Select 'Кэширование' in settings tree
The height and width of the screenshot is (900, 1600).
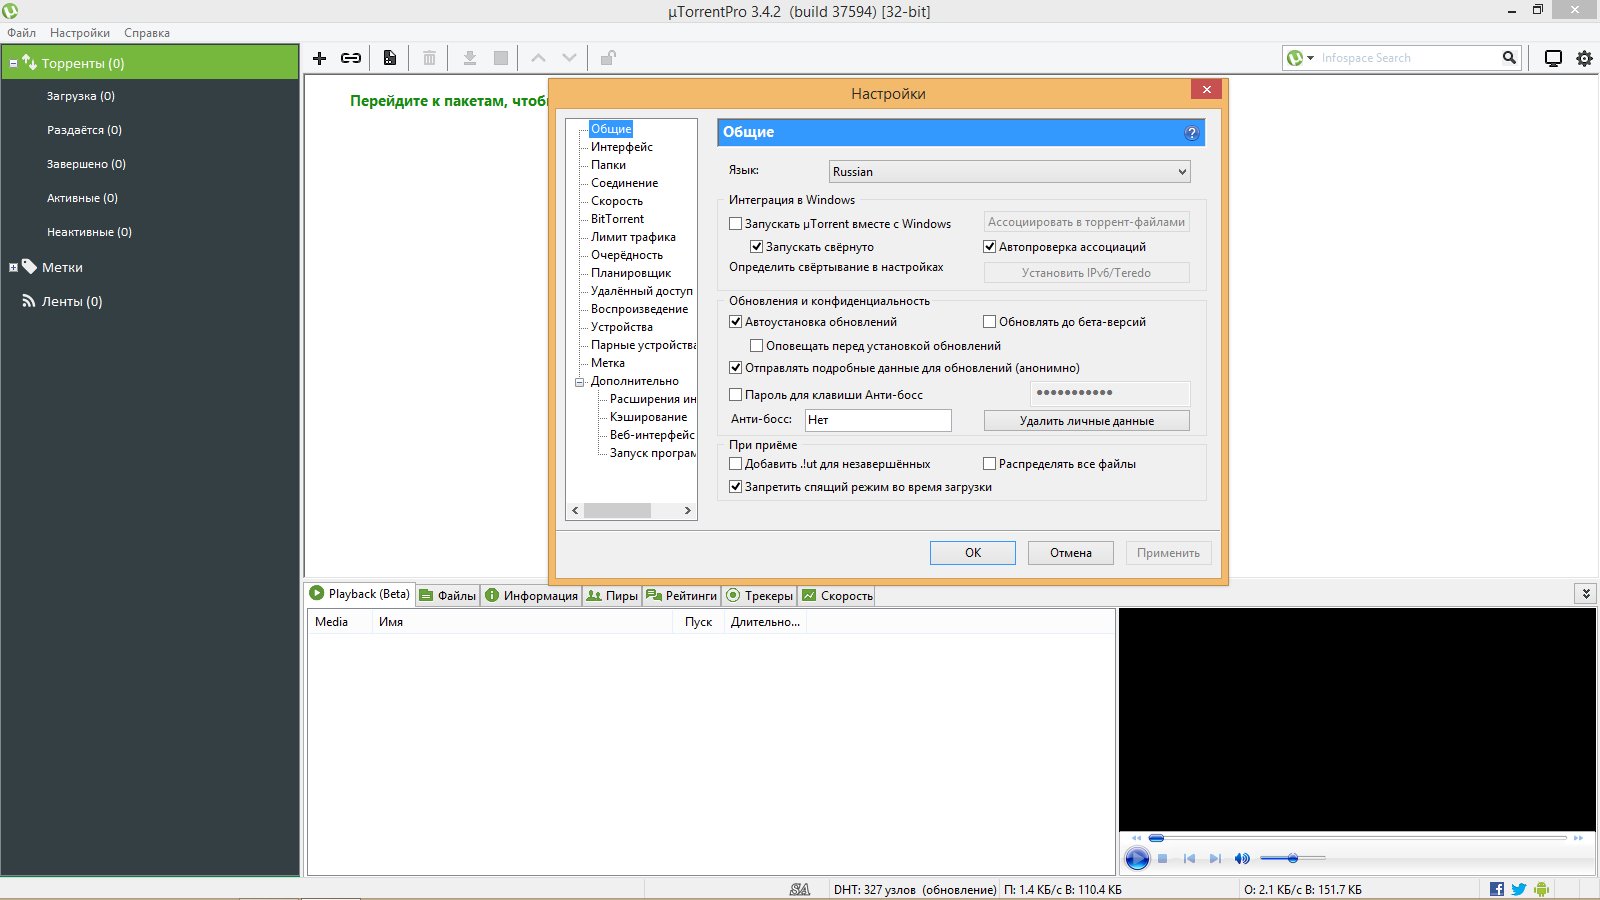point(648,417)
